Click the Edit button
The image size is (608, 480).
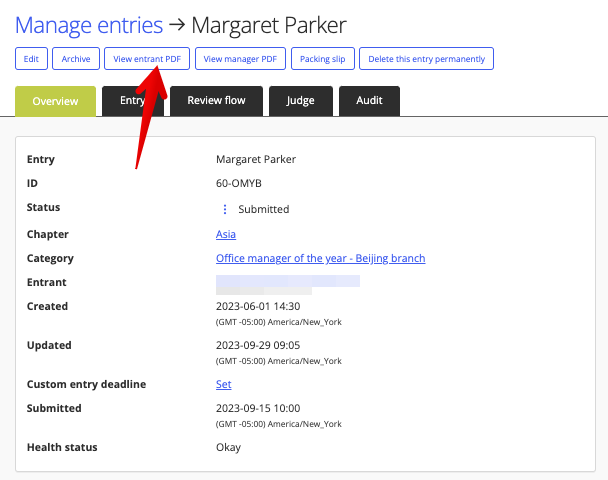point(31,59)
